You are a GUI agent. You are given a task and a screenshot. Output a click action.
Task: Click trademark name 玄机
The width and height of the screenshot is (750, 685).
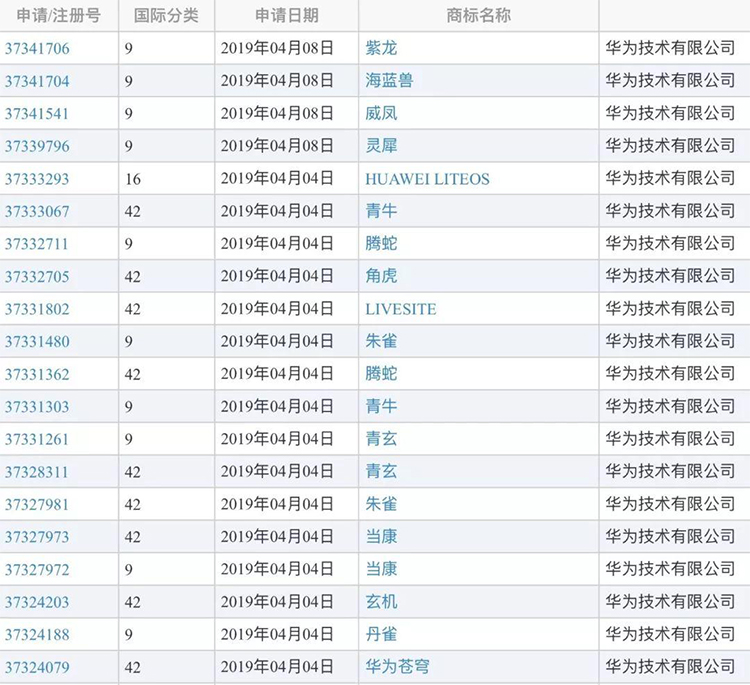pyautogui.click(x=381, y=601)
